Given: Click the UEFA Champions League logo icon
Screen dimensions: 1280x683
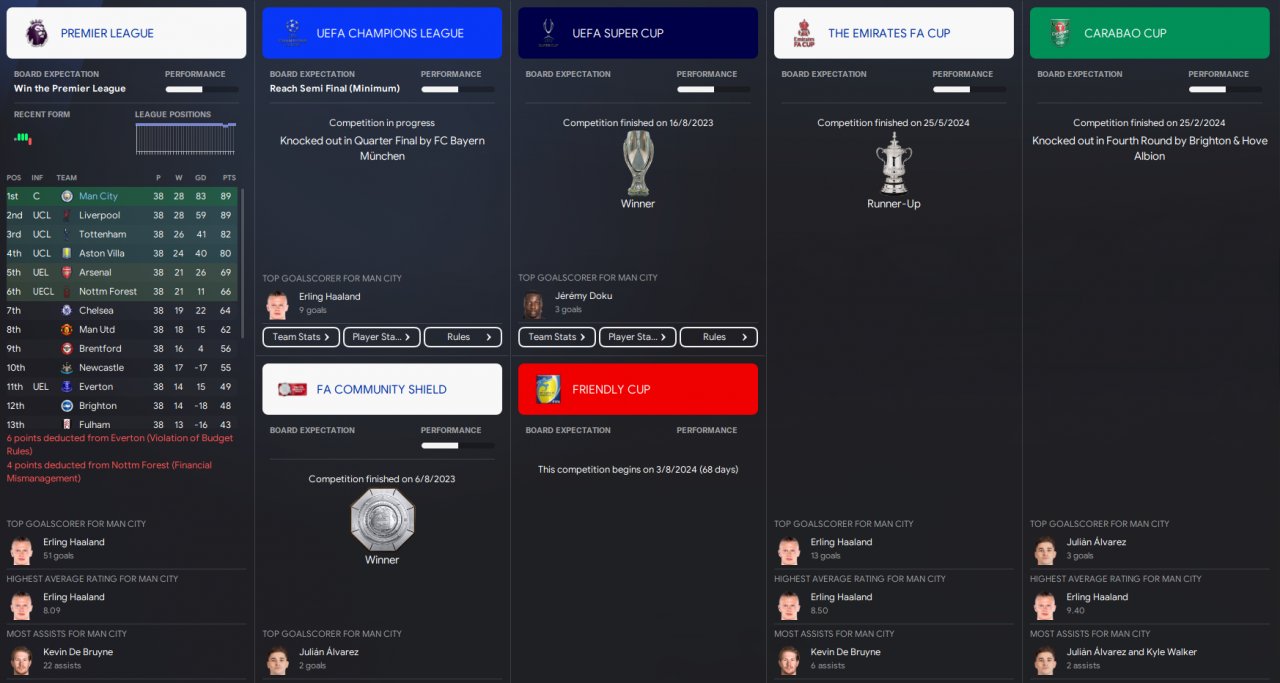Looking at the screenshot, I should (292, 33).
